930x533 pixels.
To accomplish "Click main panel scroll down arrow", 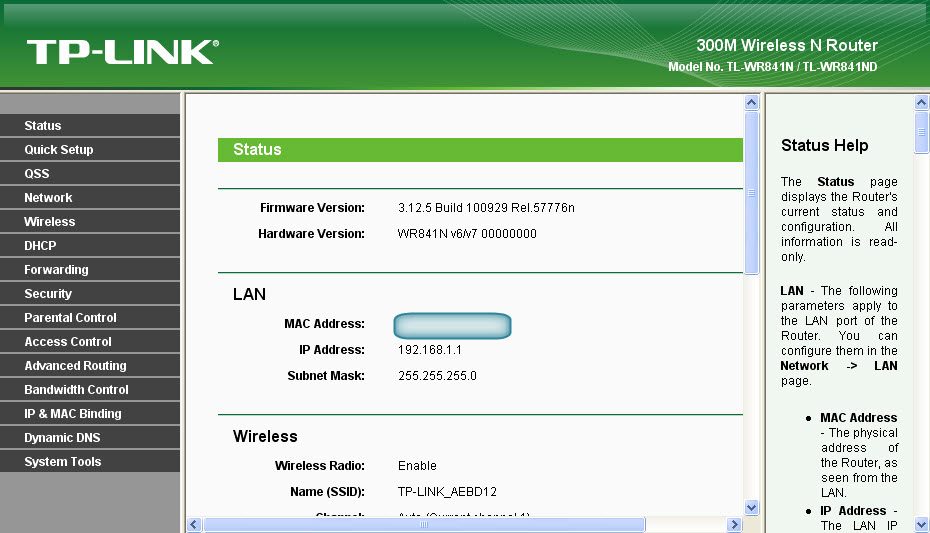I will 752,508.
